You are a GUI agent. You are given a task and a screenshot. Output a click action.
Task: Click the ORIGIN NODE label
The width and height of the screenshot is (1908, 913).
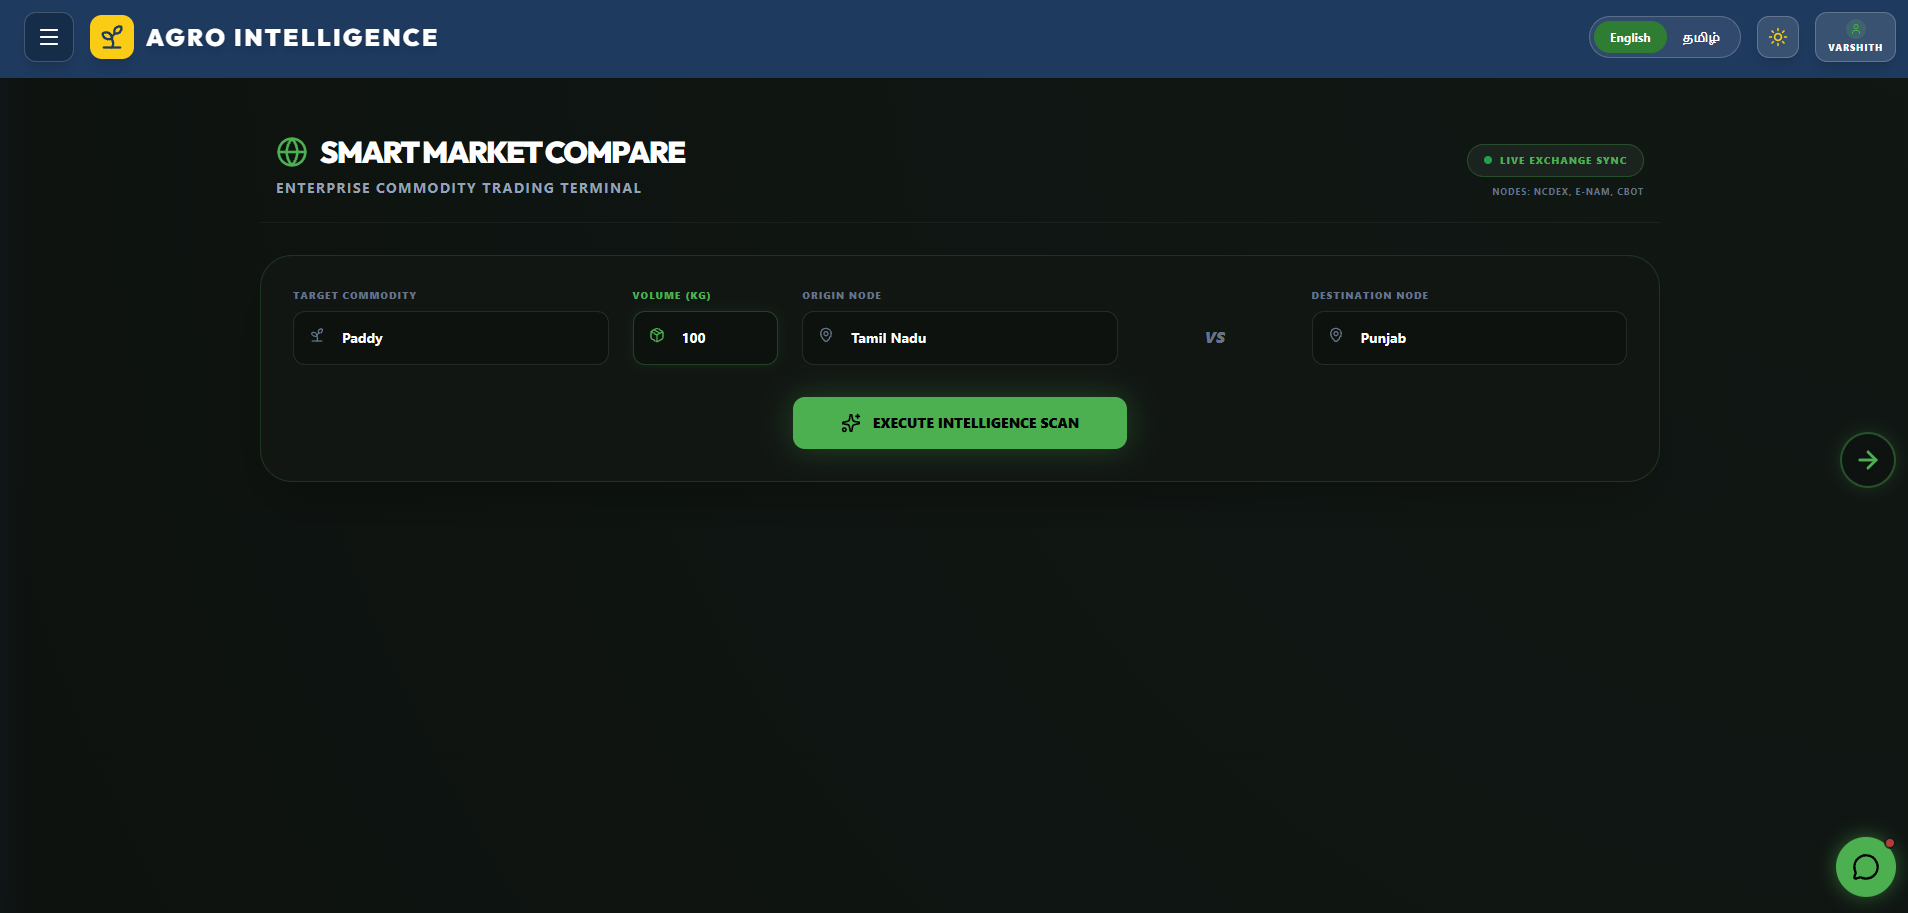coord(842,296)
